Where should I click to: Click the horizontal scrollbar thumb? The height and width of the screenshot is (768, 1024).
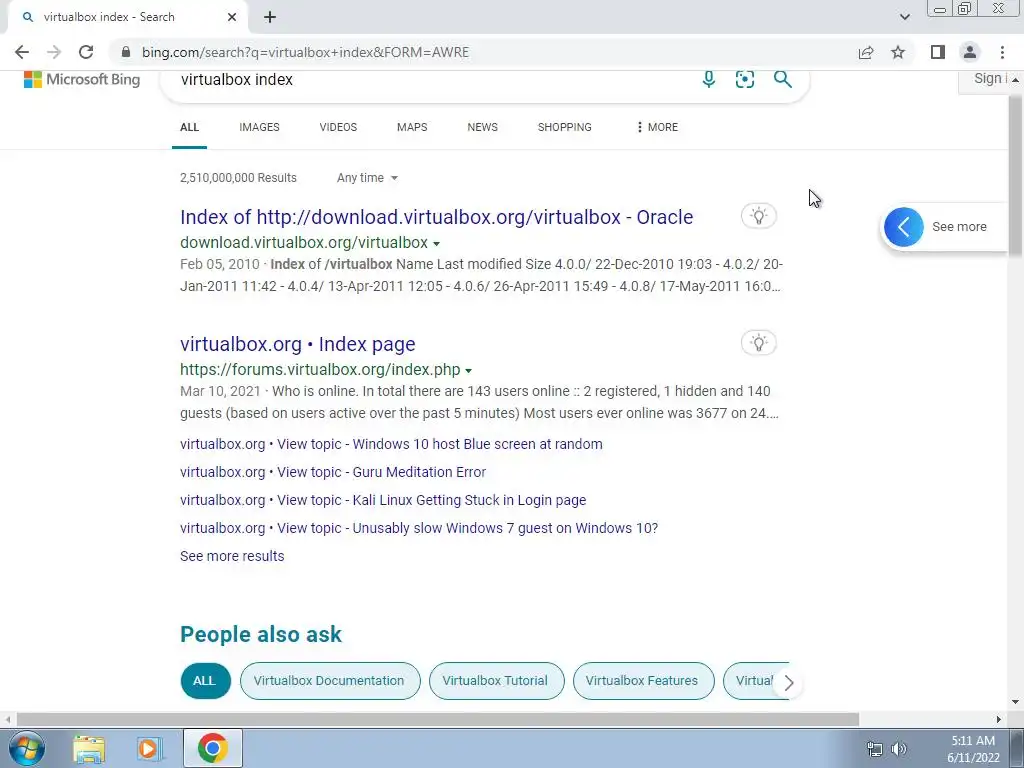pyautogui.click(x=438, y=719)
